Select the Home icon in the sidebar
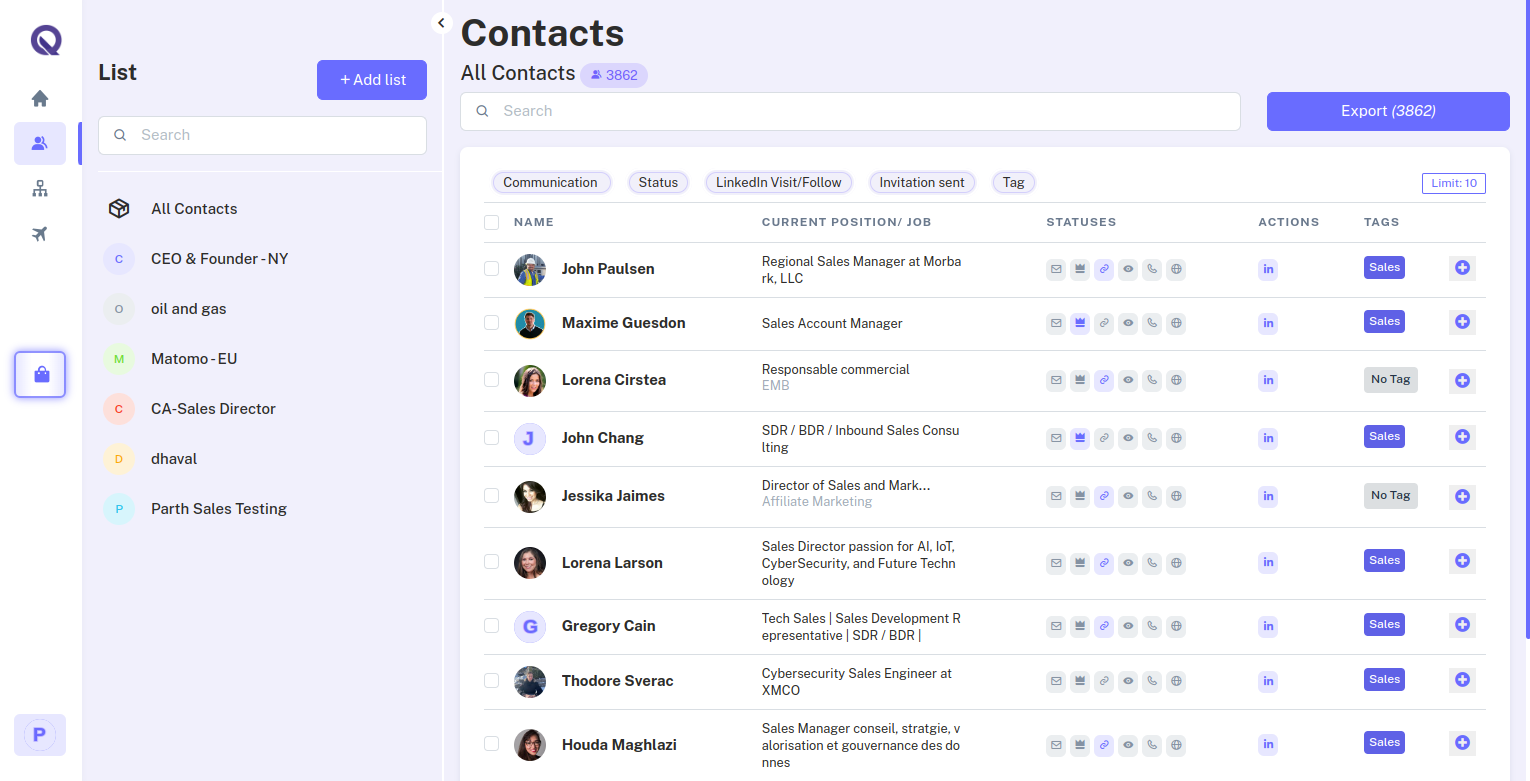Image resolution: width=1530 pixels, height=781 pixels. tap(39, 98)
